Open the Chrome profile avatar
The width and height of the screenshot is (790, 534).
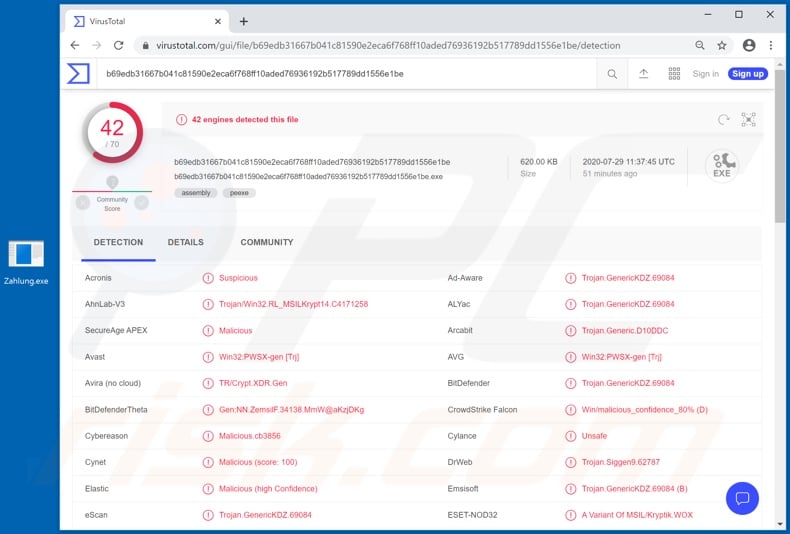(x=749, y=45)
